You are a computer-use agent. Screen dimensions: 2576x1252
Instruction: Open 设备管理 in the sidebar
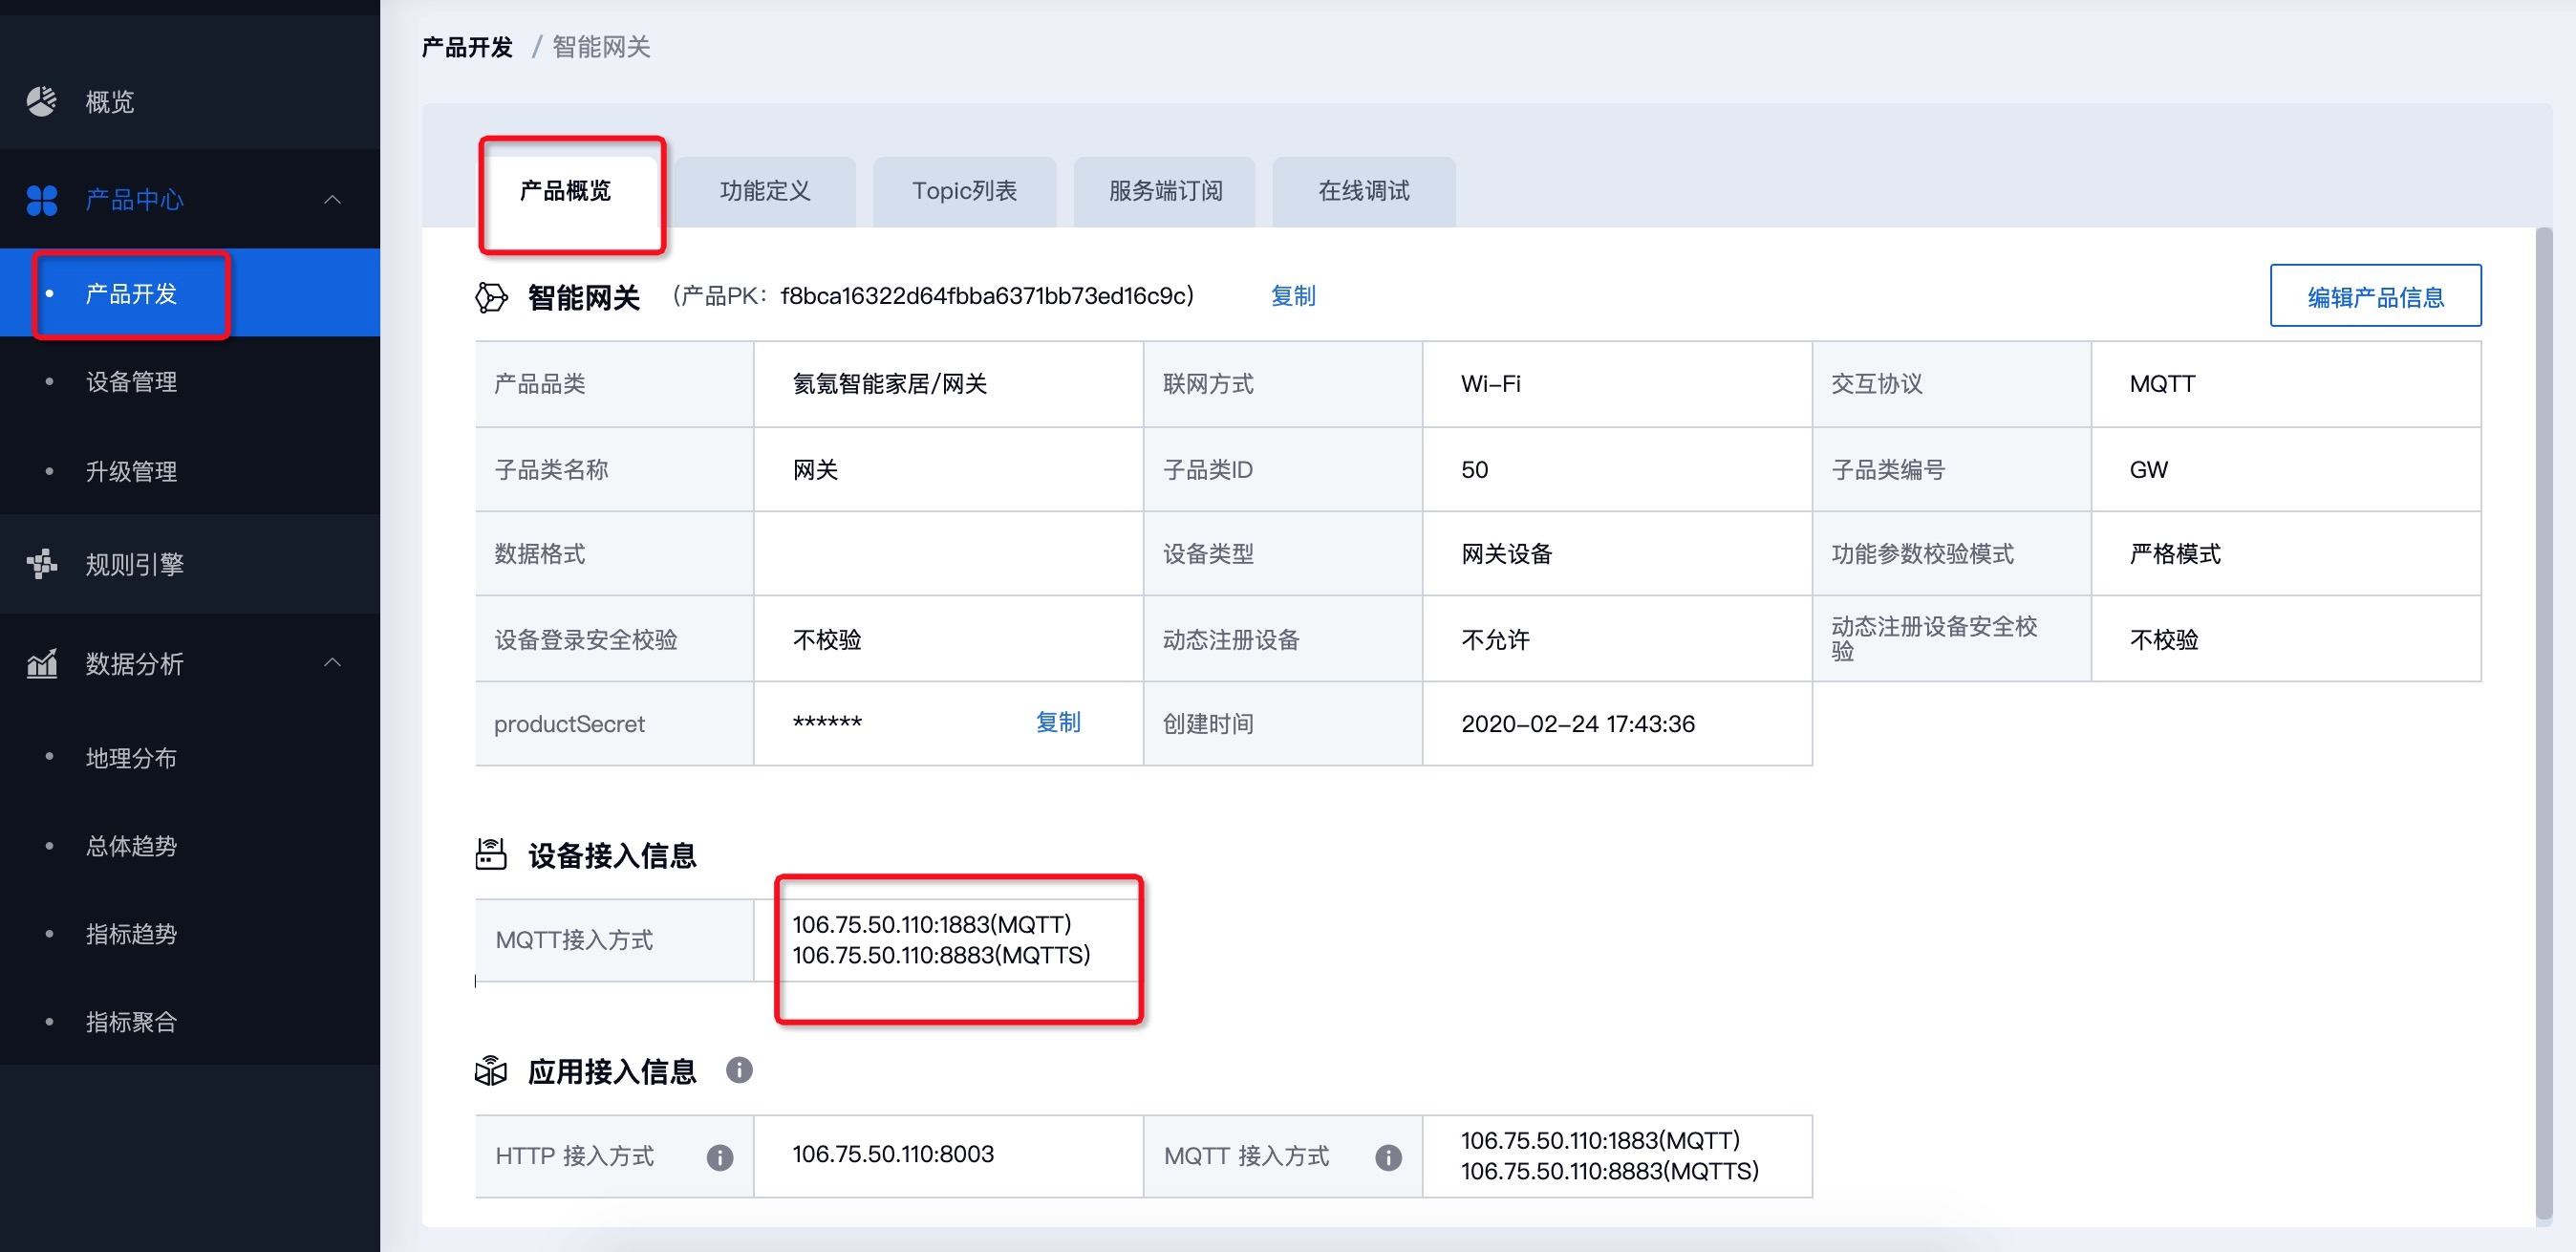[x=131, y=382]
